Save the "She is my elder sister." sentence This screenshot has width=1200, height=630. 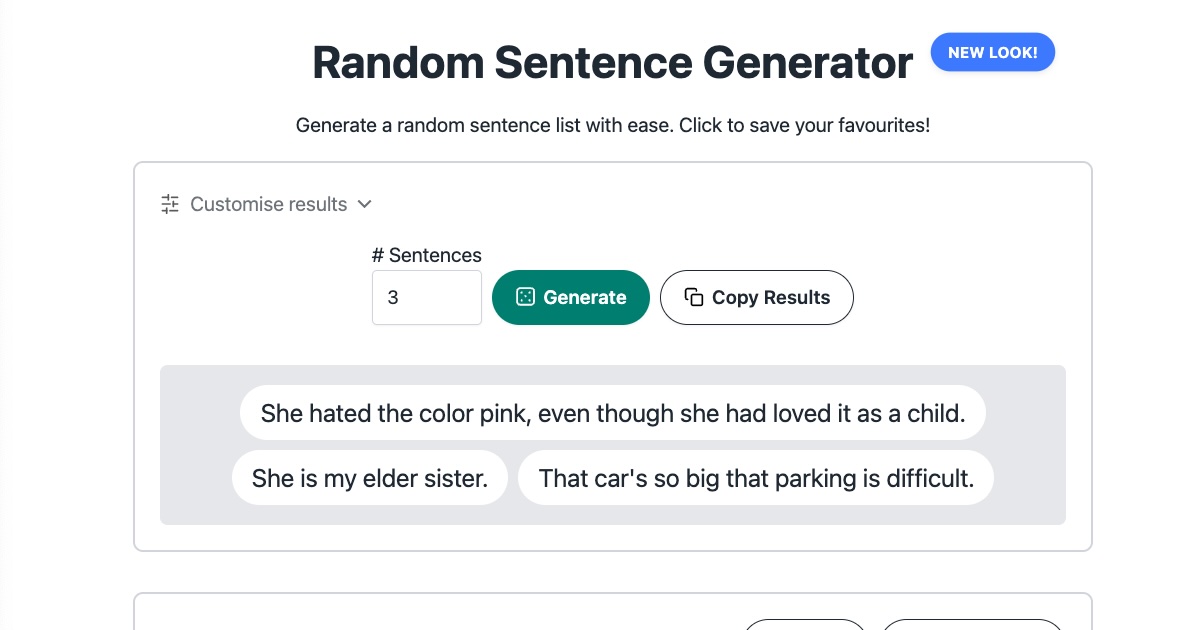tap(369, 478)
